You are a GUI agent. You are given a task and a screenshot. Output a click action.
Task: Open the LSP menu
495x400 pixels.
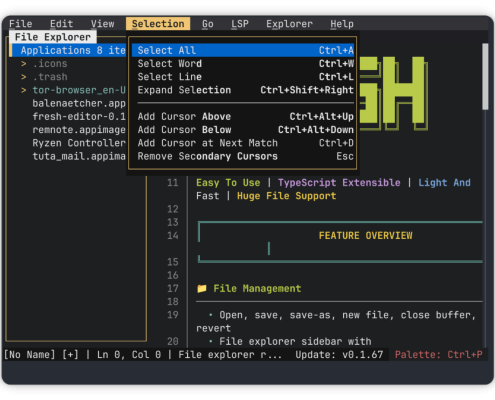240,24
